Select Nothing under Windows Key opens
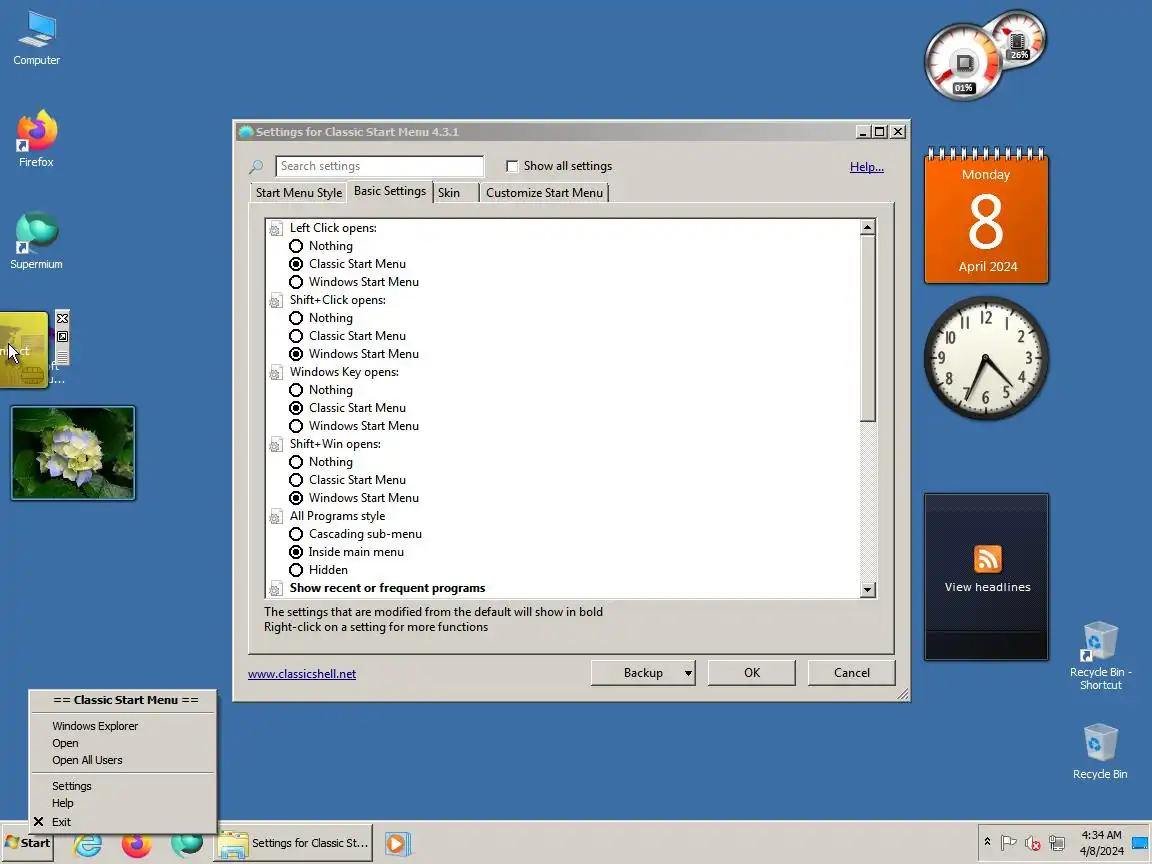1152x864 pixels. point(296,390)
